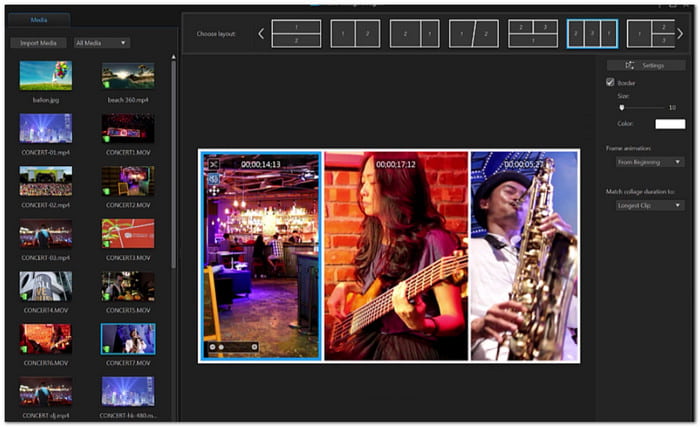700x427 pixels.
Task: Choose layout with one left and stacked right frames
Action: pyautogui.click(x=651, y=33)
